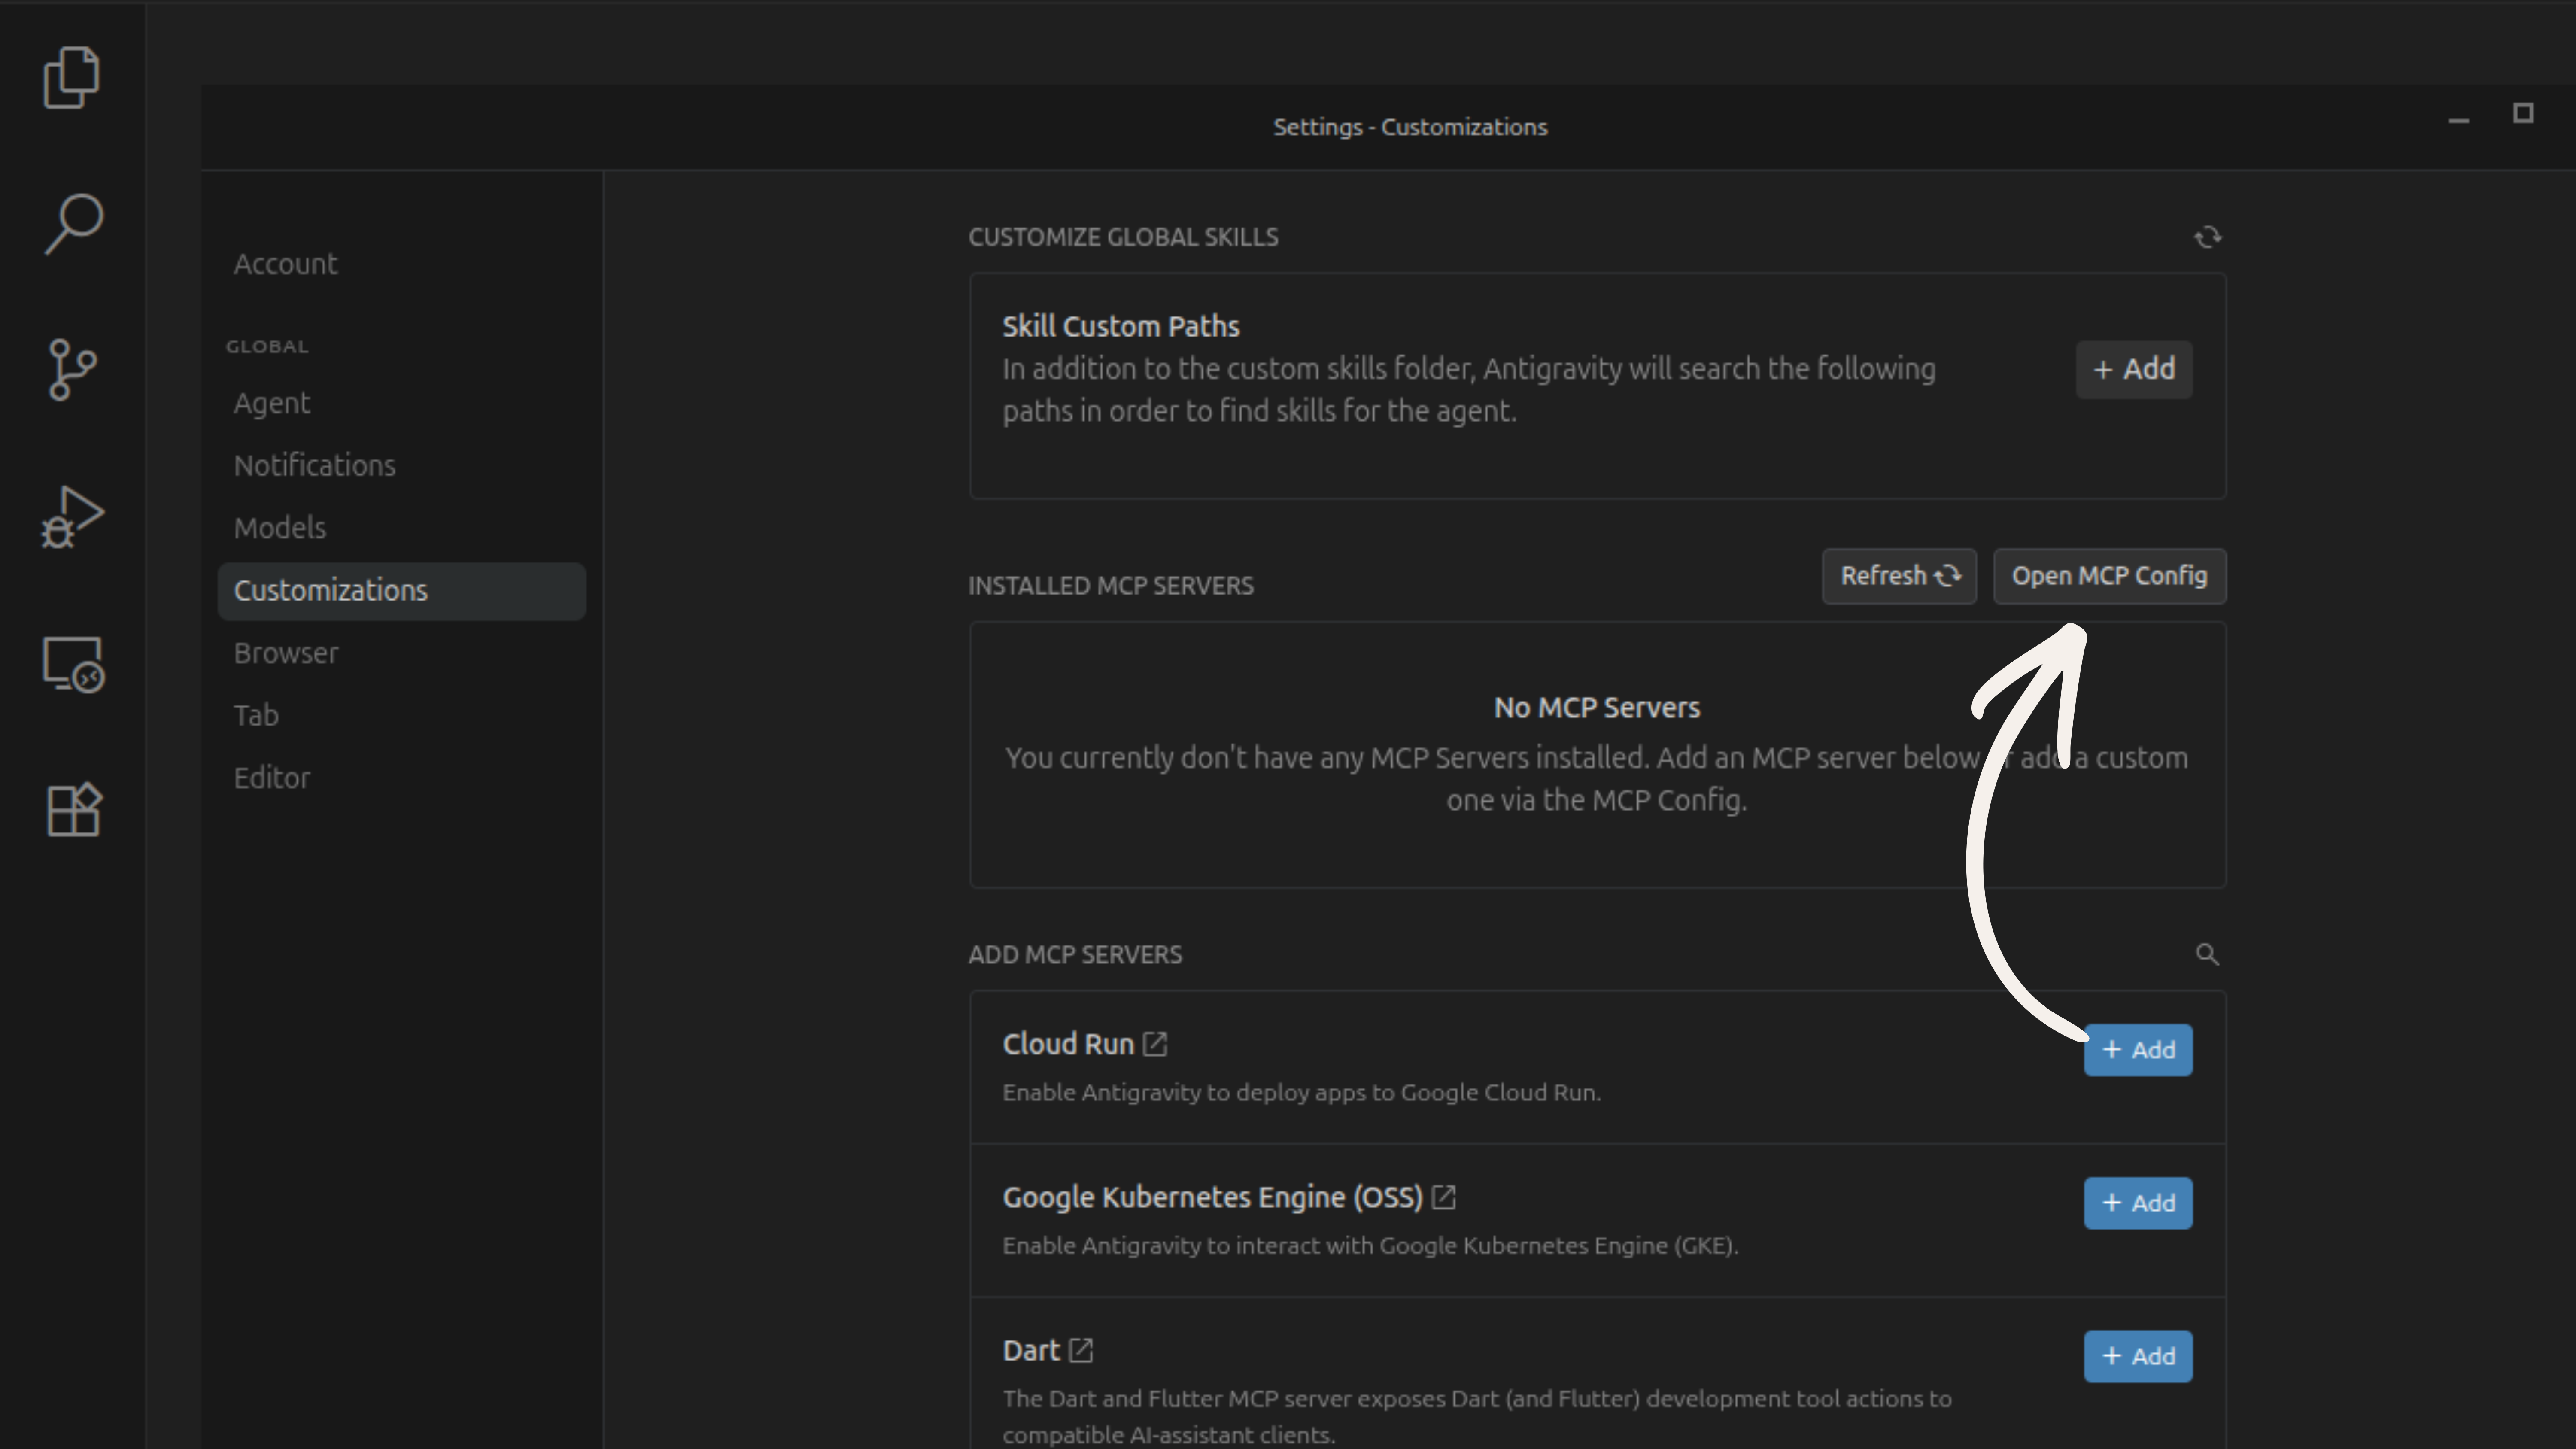Open Run and Debug icon
Image resolution: width=2576 pixels, height=1449 pixels.
point(72,517)
